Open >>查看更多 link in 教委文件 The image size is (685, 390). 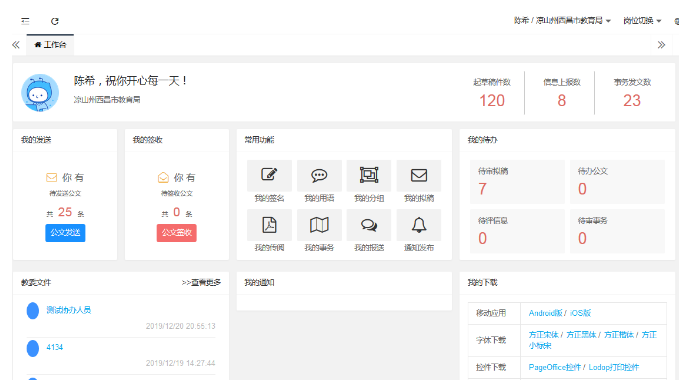pyautogui.click(x=201, y=283)
